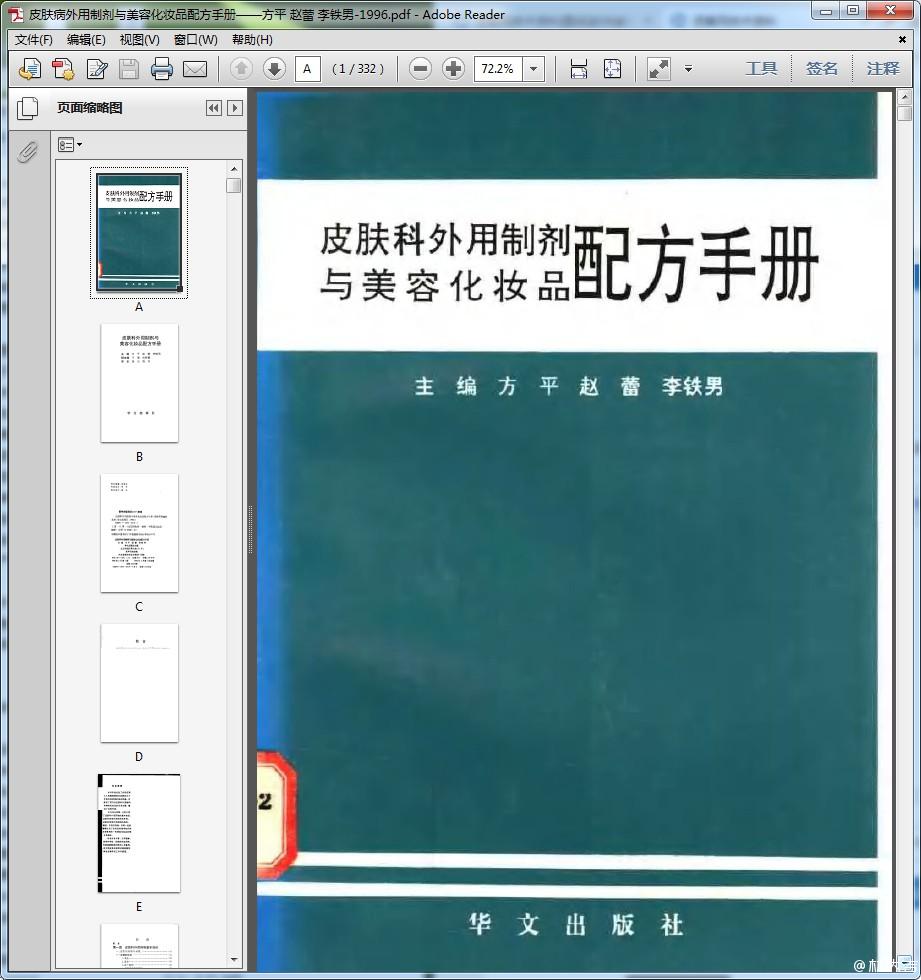Viewport: 921px width, 980px height.
Task: Click the thumbnail panel vertical scrollbar
Action: (x=234, y=500)
